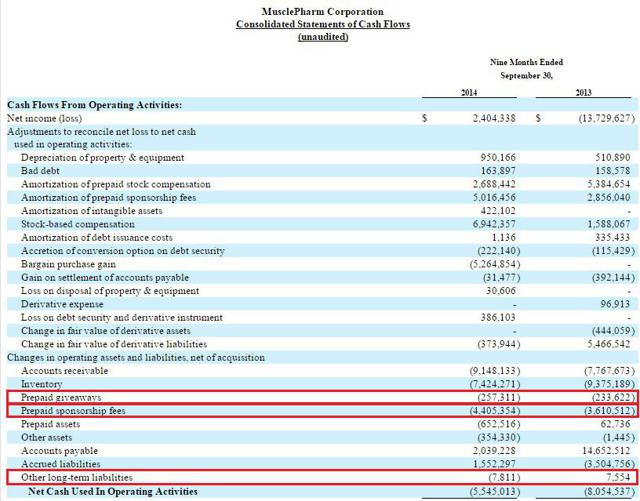
Task: Click the MusclePharm Corporation title
Action: click(322, 11)
